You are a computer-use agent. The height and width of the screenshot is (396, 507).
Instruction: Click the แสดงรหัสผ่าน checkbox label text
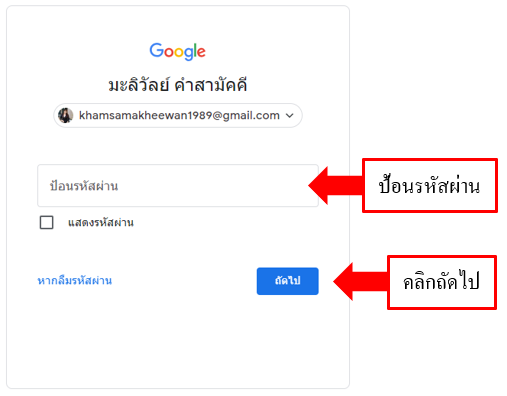coord(101,222)
